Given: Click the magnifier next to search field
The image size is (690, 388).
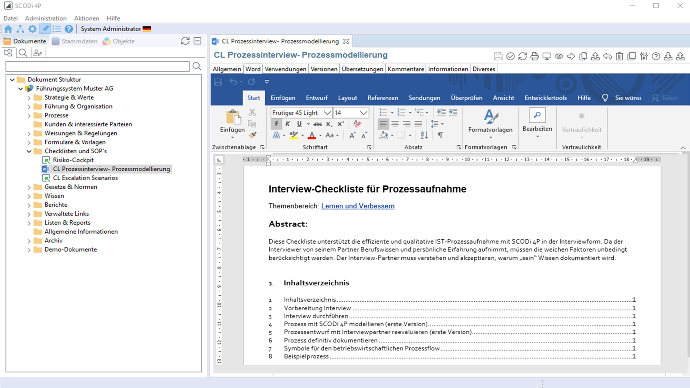Looking at the screenshot, I should pyautogui.click(x=197, y=66).
